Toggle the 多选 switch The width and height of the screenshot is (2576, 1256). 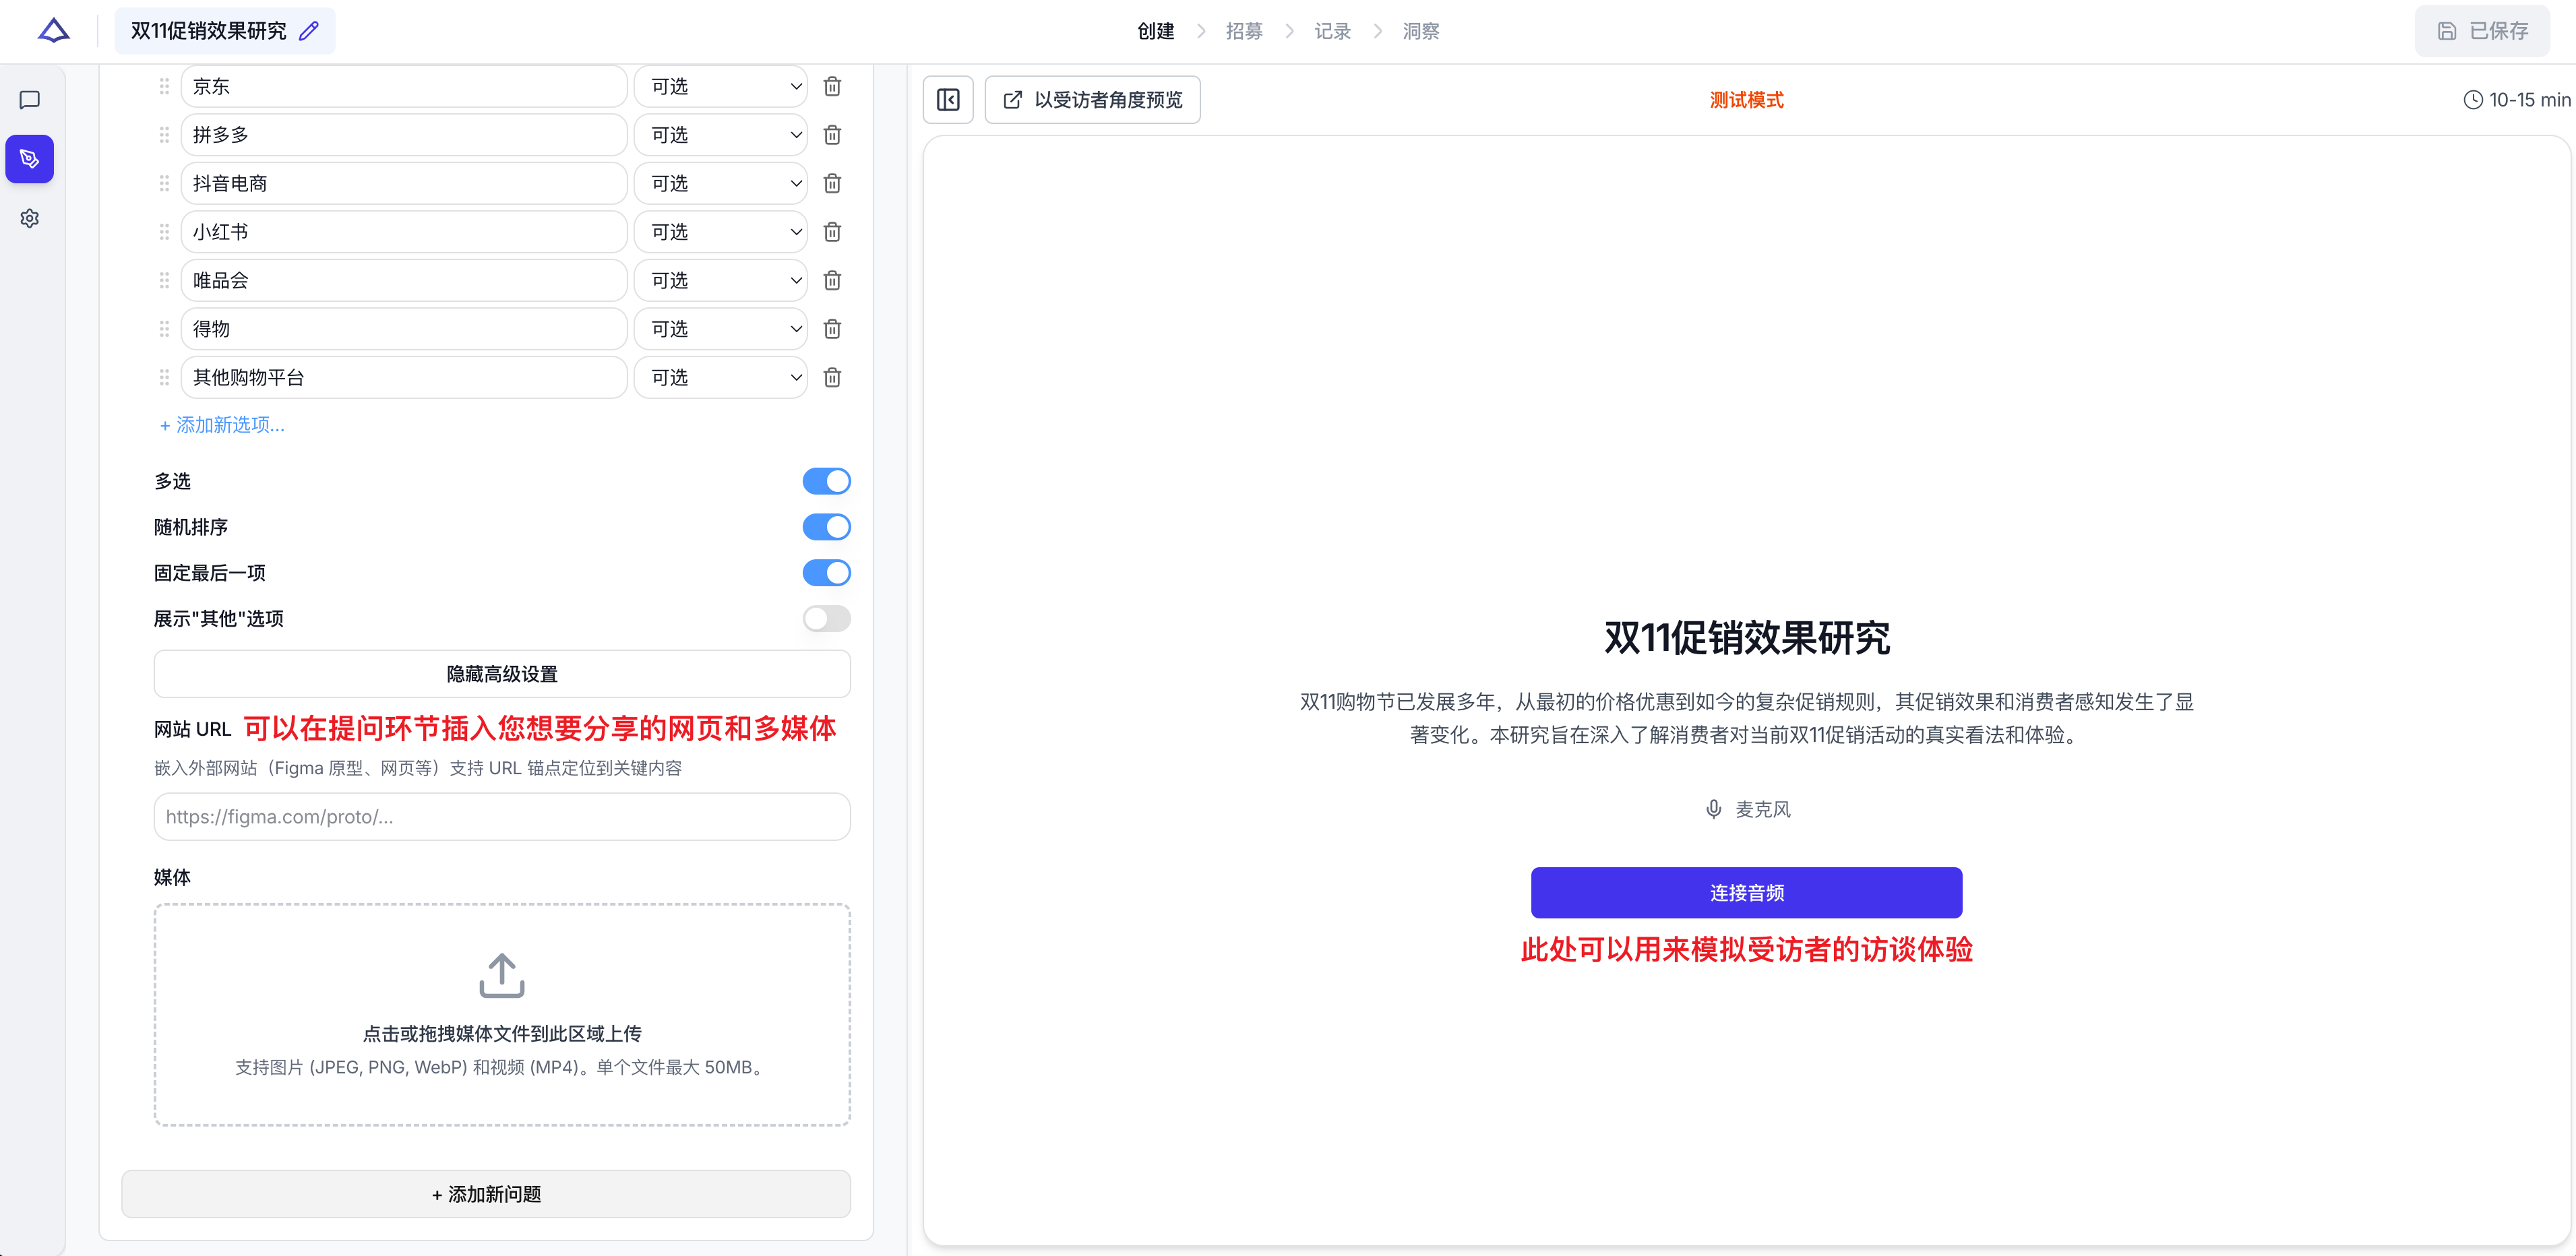[827, 482]
